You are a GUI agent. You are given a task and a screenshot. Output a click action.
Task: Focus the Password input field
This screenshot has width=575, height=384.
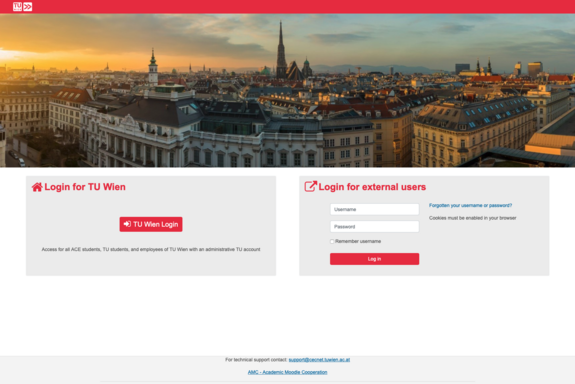click(374, 227)
